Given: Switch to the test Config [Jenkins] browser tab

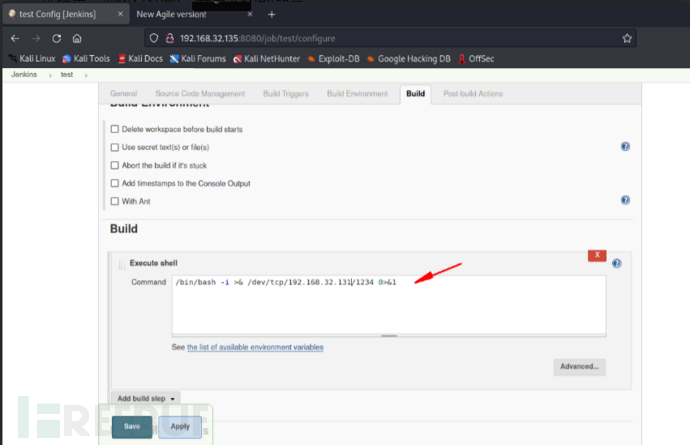Looking at the screenshot, I should (66, 14).
